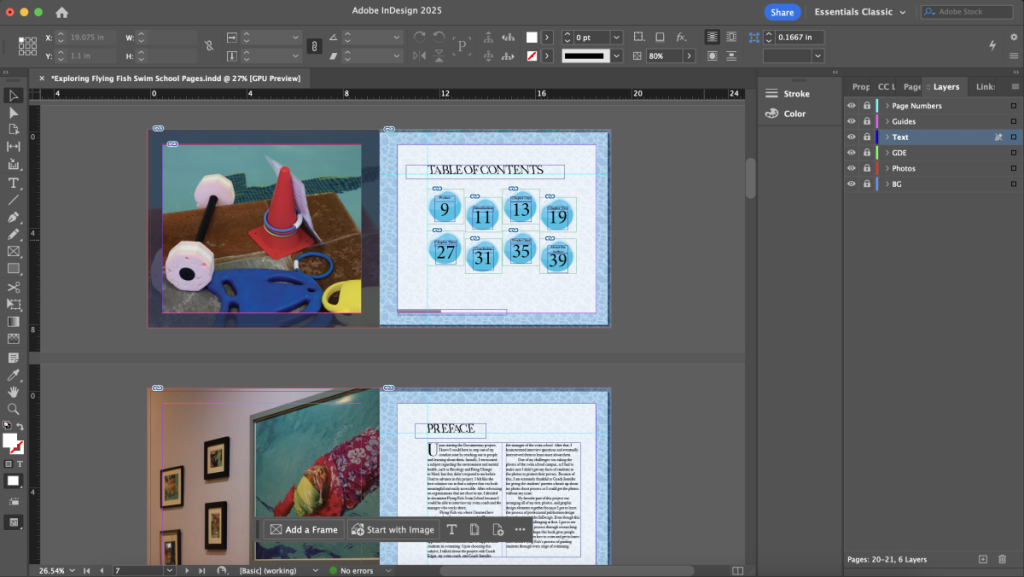Expand the GDE layer
Screen dimensions: 1024x577
pyautogui.click(x=887, y=153)
